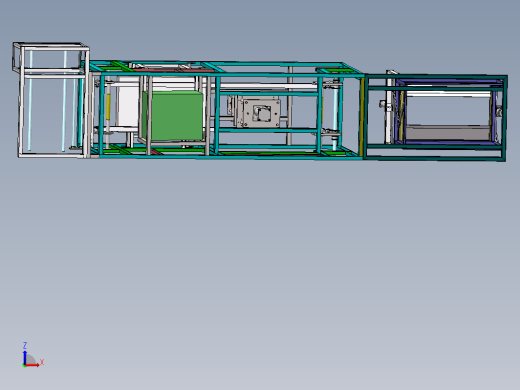Select the green box in the model
This screenshot has height=390, width=520.
(x=172, y=115)
